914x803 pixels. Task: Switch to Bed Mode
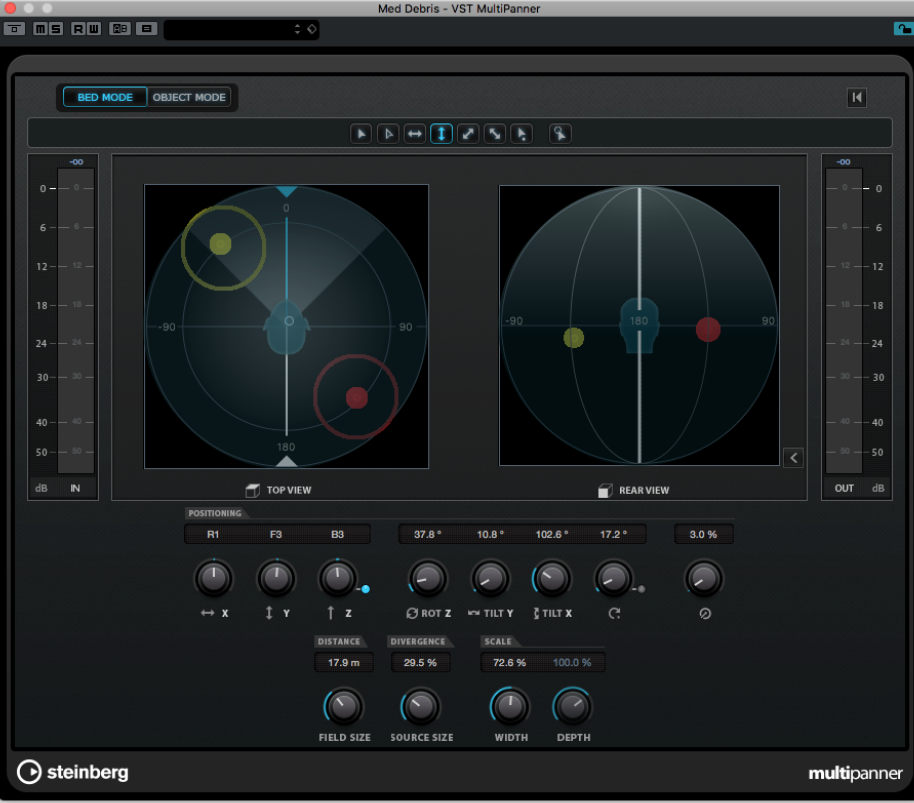105,97
